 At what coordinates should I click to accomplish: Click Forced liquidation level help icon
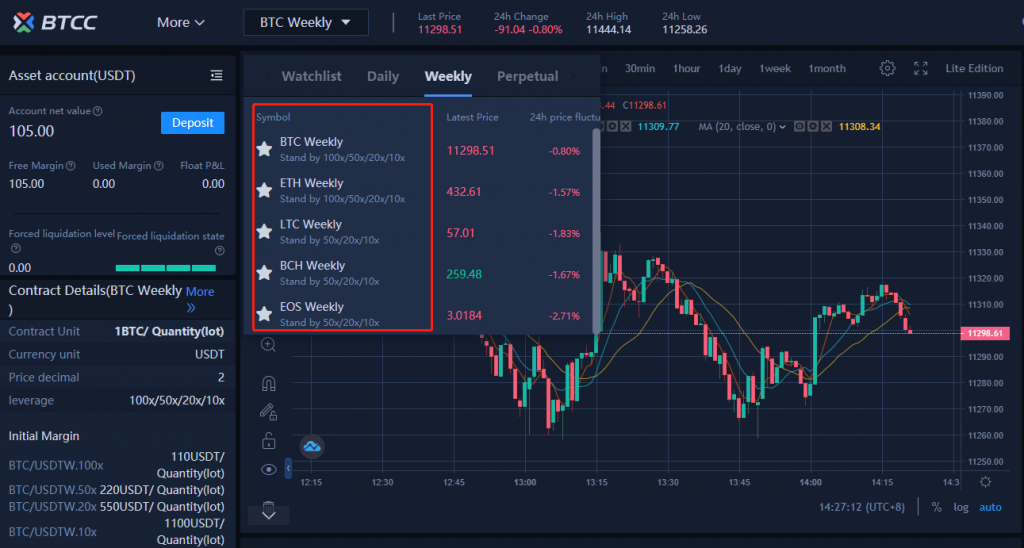pos(16,249)
